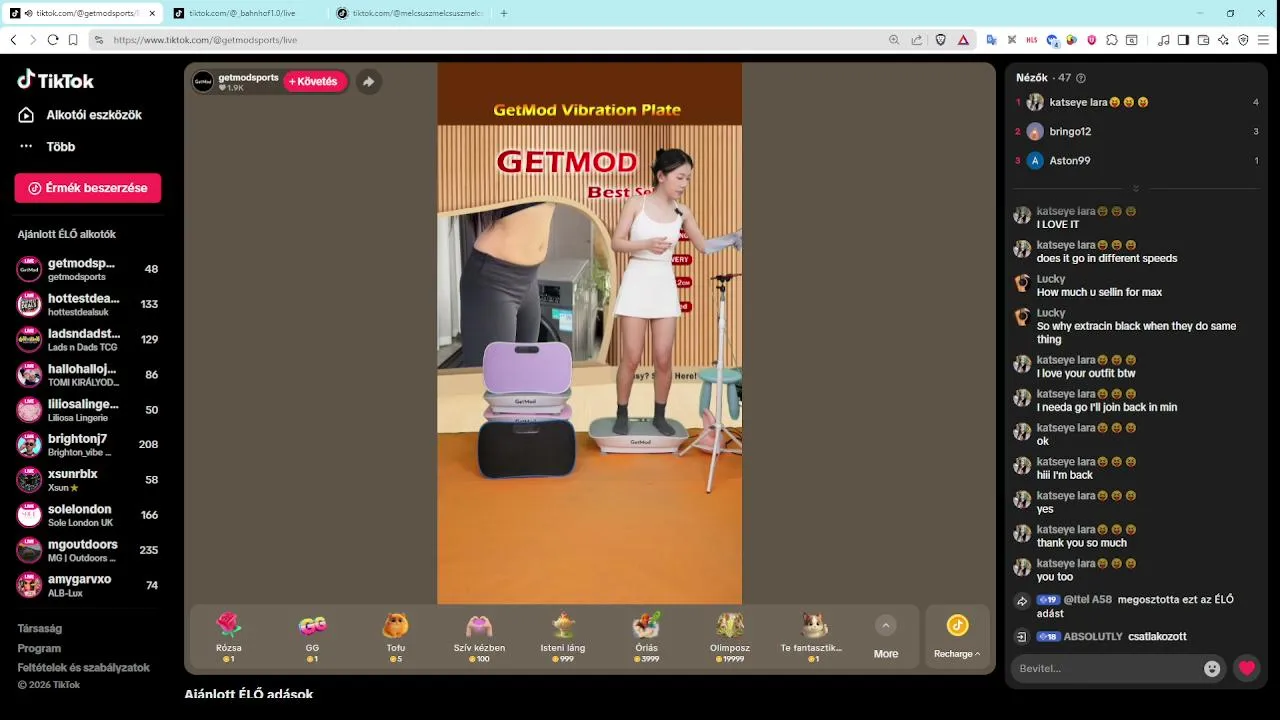The width and height of the screenshot is (1280, 720).
Task: Select brightonj7 in recommended live creators
Action: click(88, 445)
